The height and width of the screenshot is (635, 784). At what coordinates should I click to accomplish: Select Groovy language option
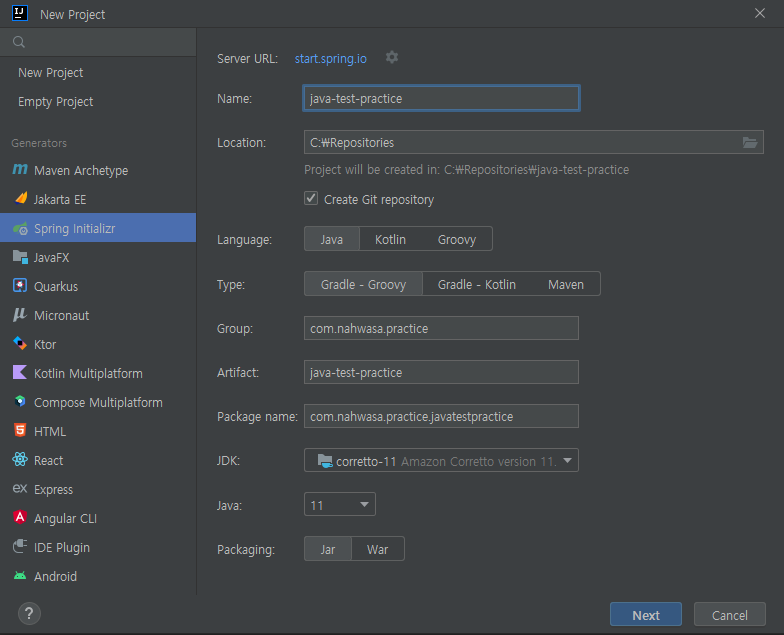click(456, 239)
